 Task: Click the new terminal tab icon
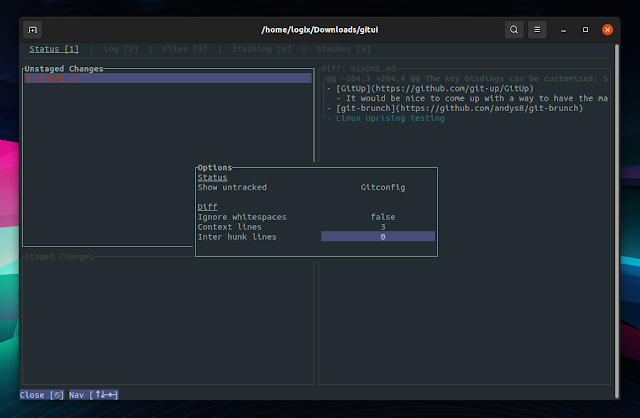(33, 29)
